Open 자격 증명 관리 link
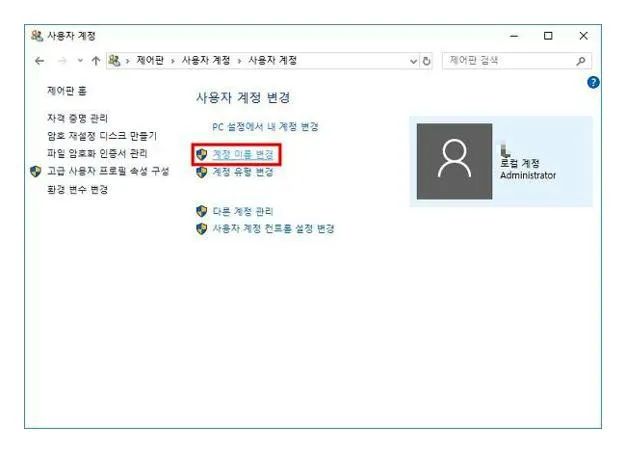The width and height of the screenshot is (626, 453). [77, 118]
